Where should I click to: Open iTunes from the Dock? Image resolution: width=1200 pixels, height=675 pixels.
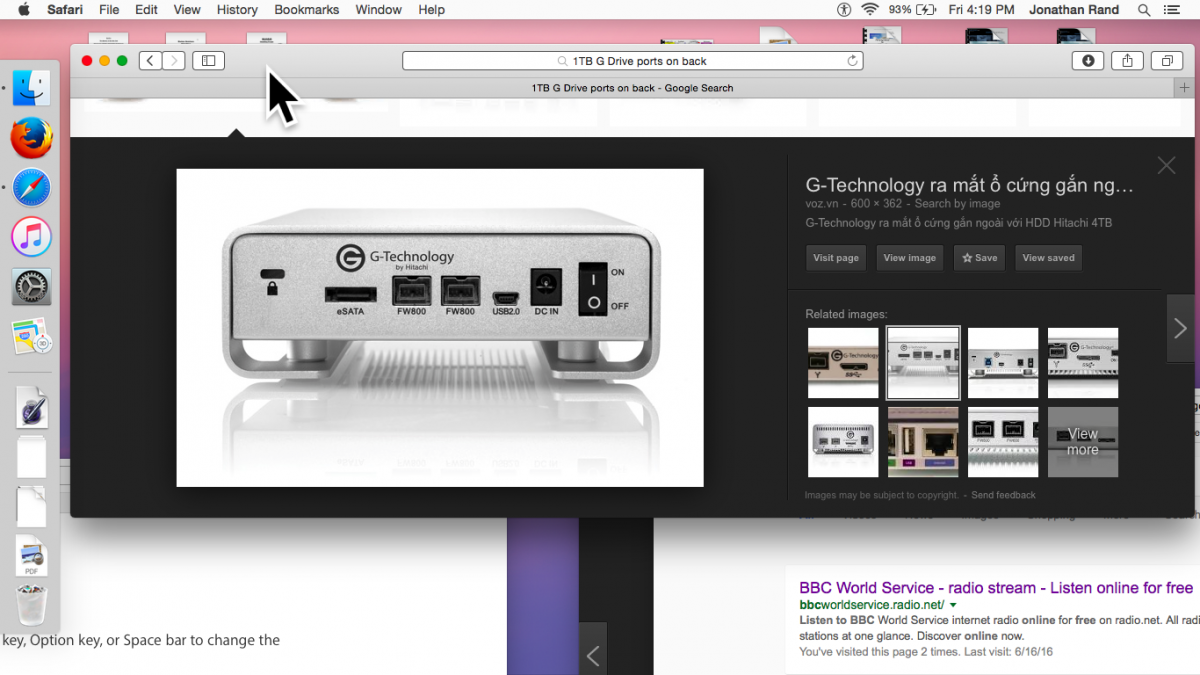31,238
